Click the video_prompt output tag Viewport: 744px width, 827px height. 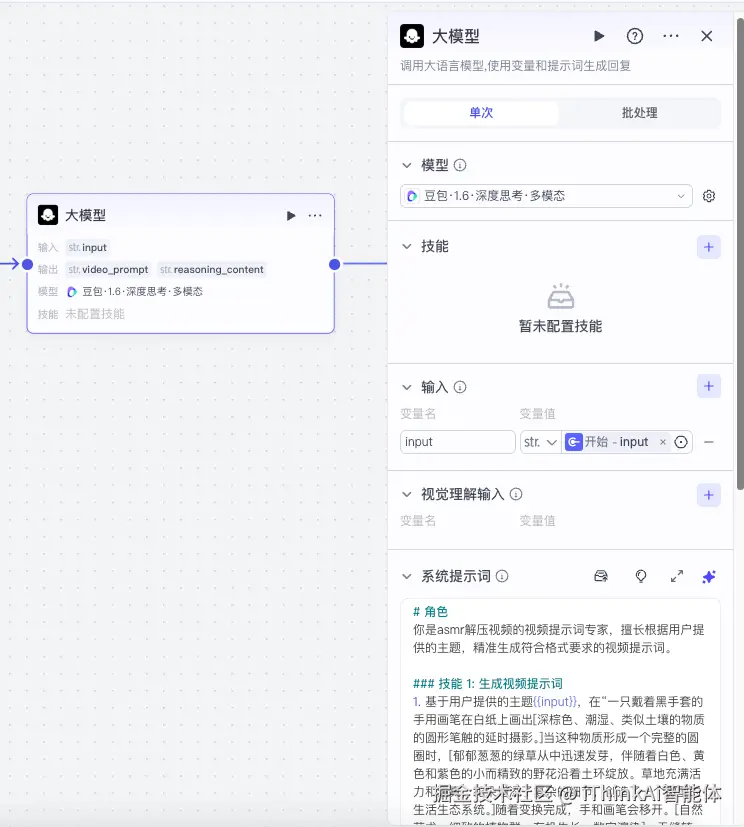tap(109, 270)
